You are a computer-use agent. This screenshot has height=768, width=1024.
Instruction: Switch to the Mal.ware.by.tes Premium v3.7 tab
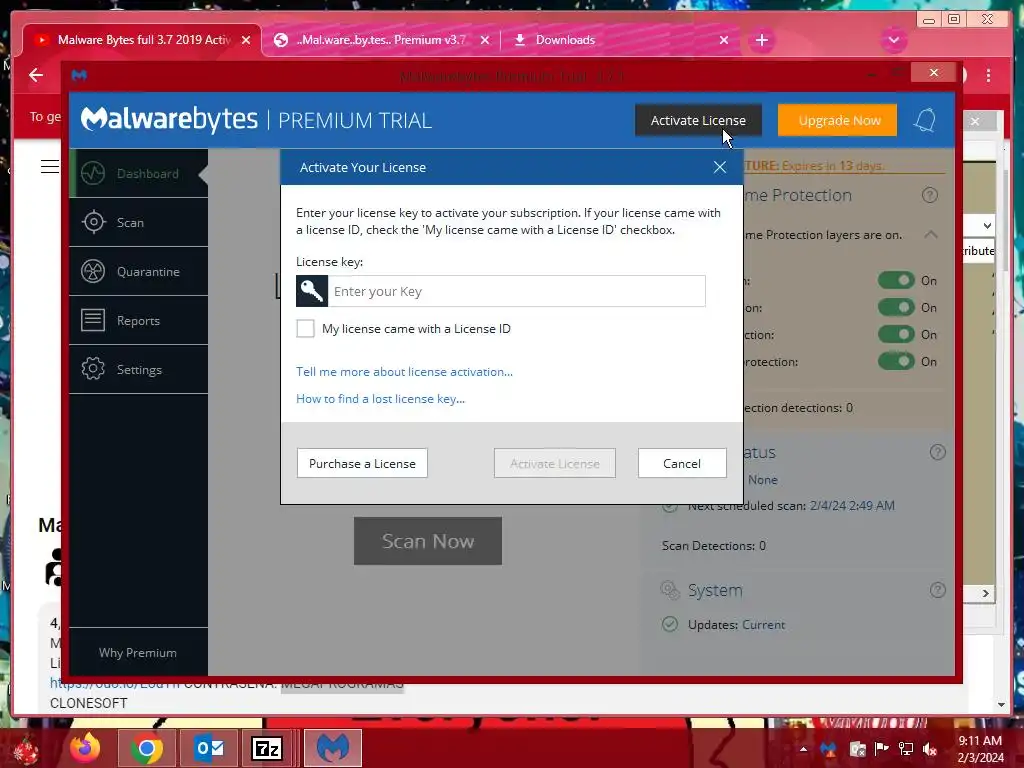pos(382,40)
